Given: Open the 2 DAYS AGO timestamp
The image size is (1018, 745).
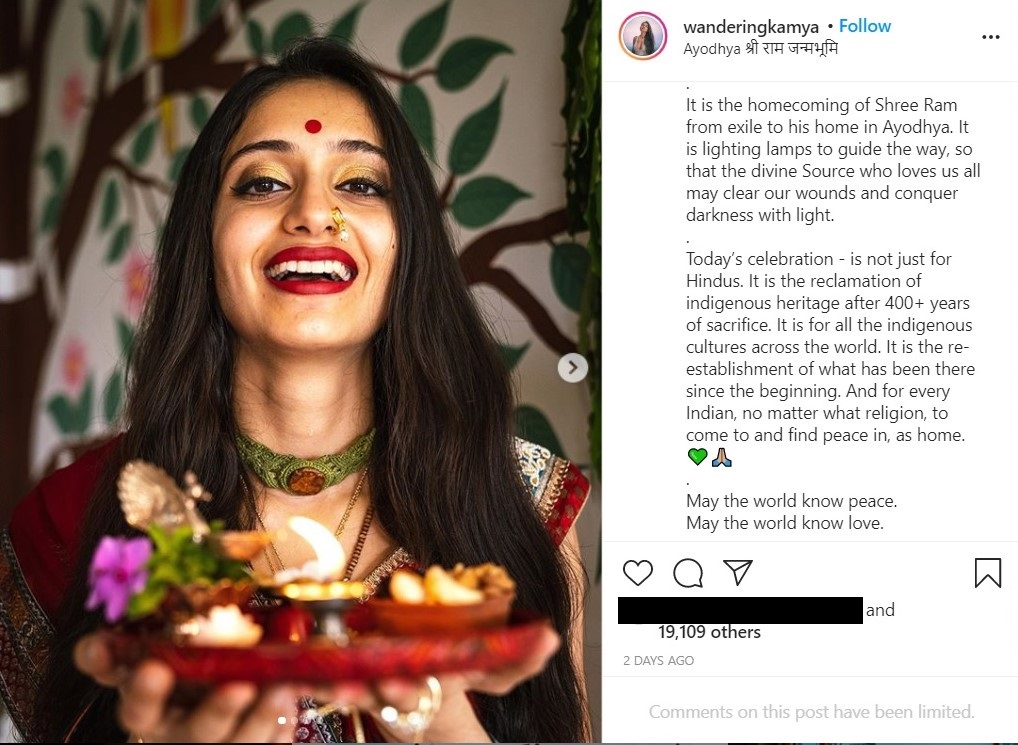Looking at the screenshot, I should click(658, 661).
